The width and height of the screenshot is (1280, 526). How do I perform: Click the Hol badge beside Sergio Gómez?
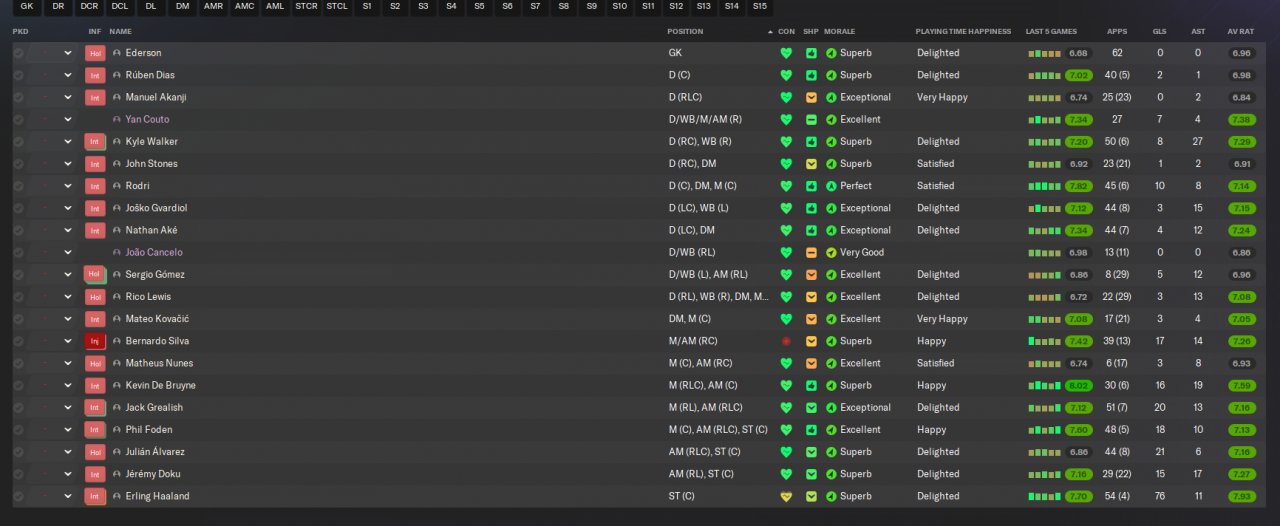pos(95,275)
